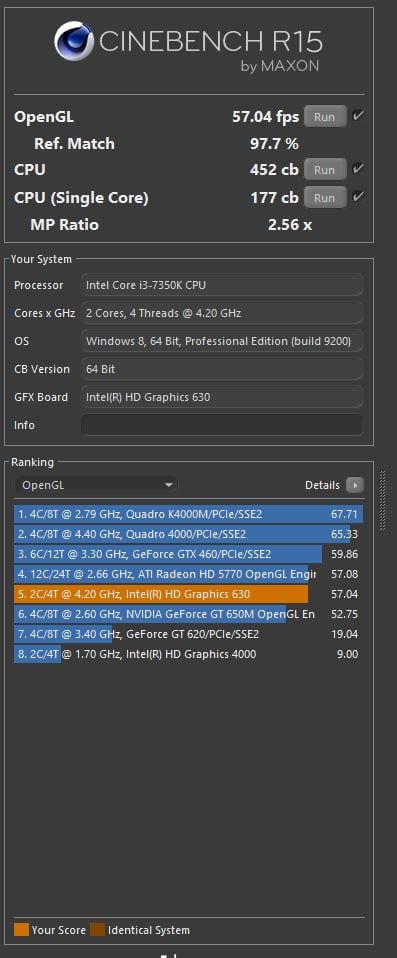397x958 pixels.
Task: Click the Identical System brown swatch
Action: point(97,930)
